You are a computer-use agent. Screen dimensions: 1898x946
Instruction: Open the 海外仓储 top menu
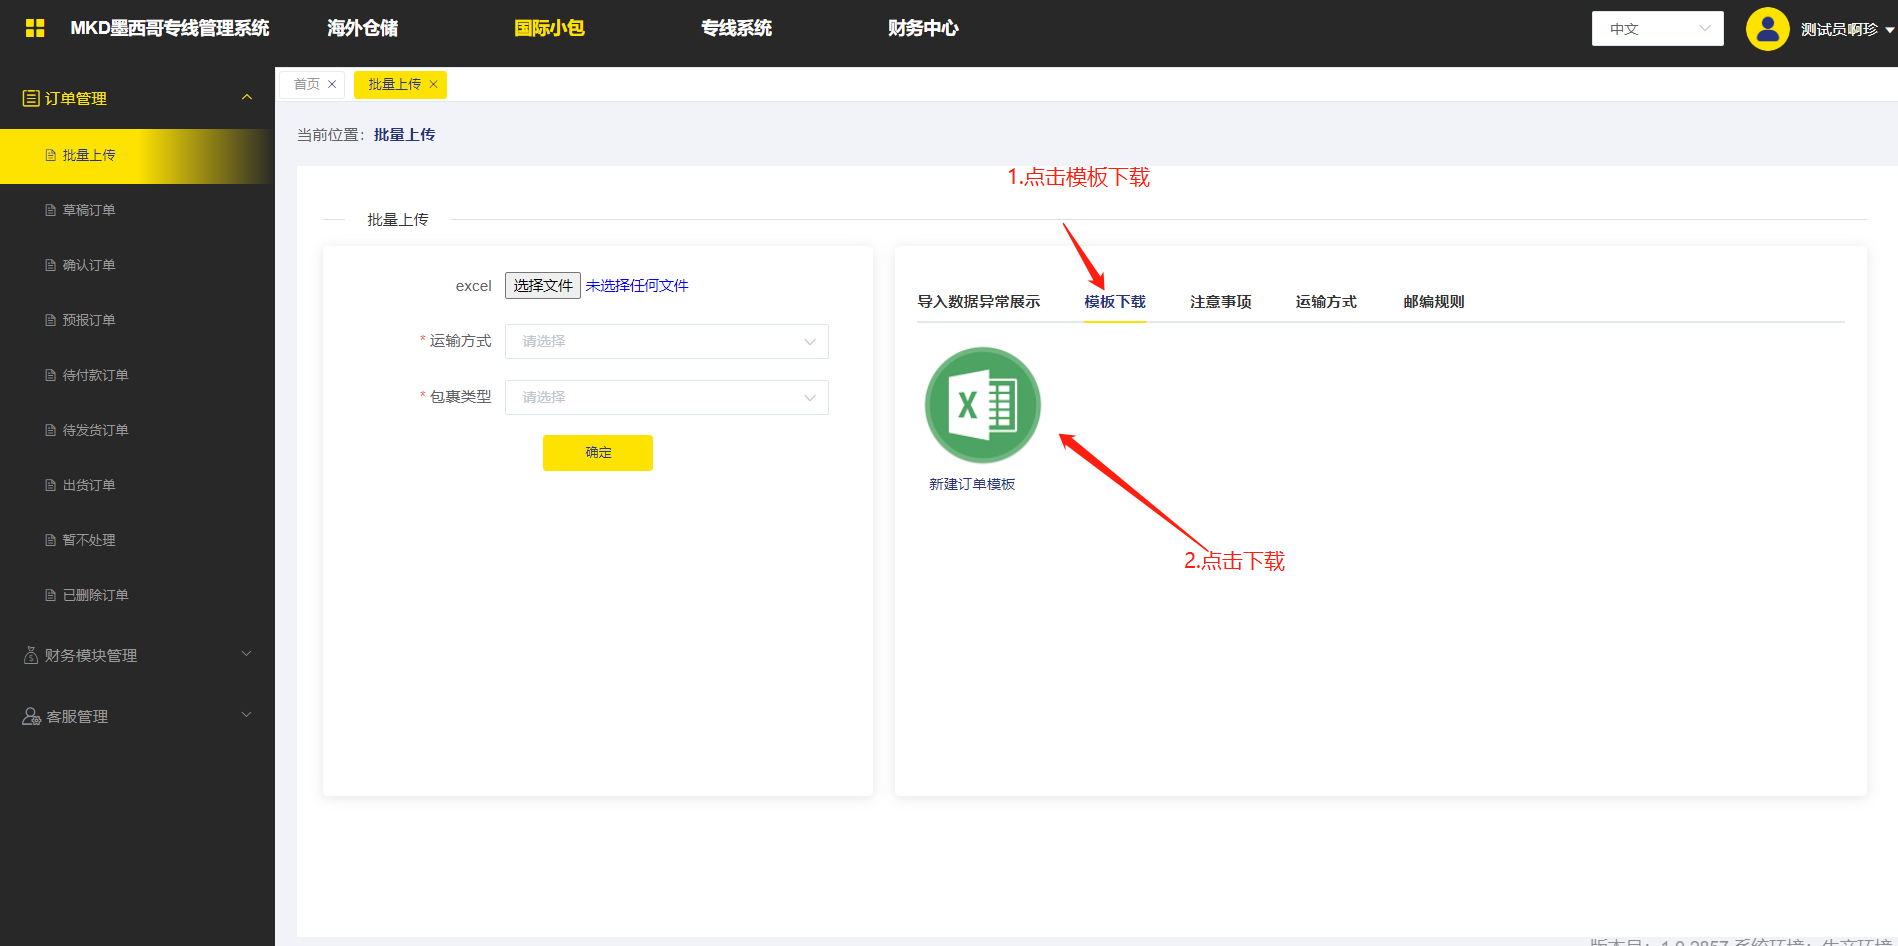pos(362,28)
